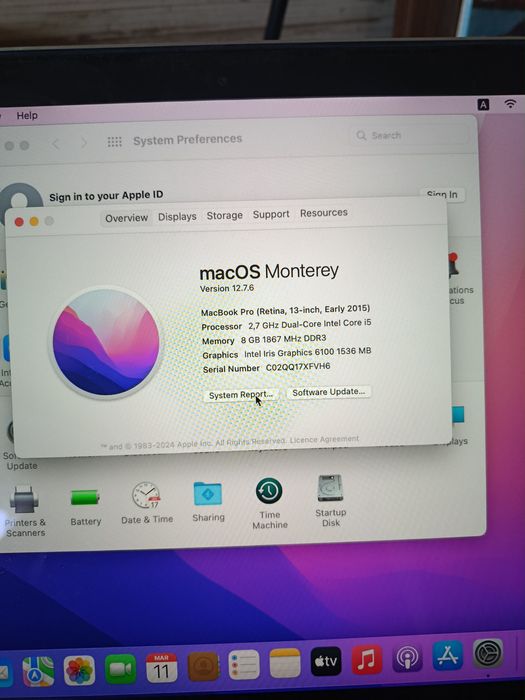Switch to the Support tab

point(271,214)
